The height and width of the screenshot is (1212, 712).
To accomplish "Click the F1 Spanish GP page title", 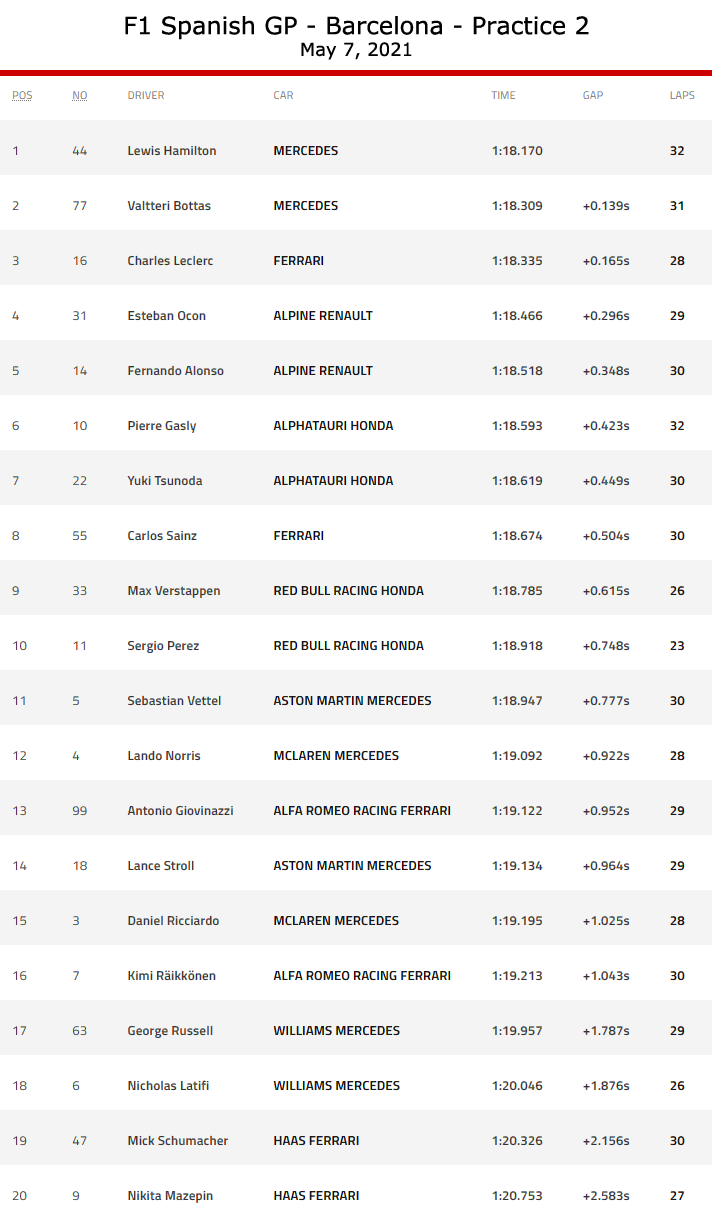I will (x=356, y=26).
